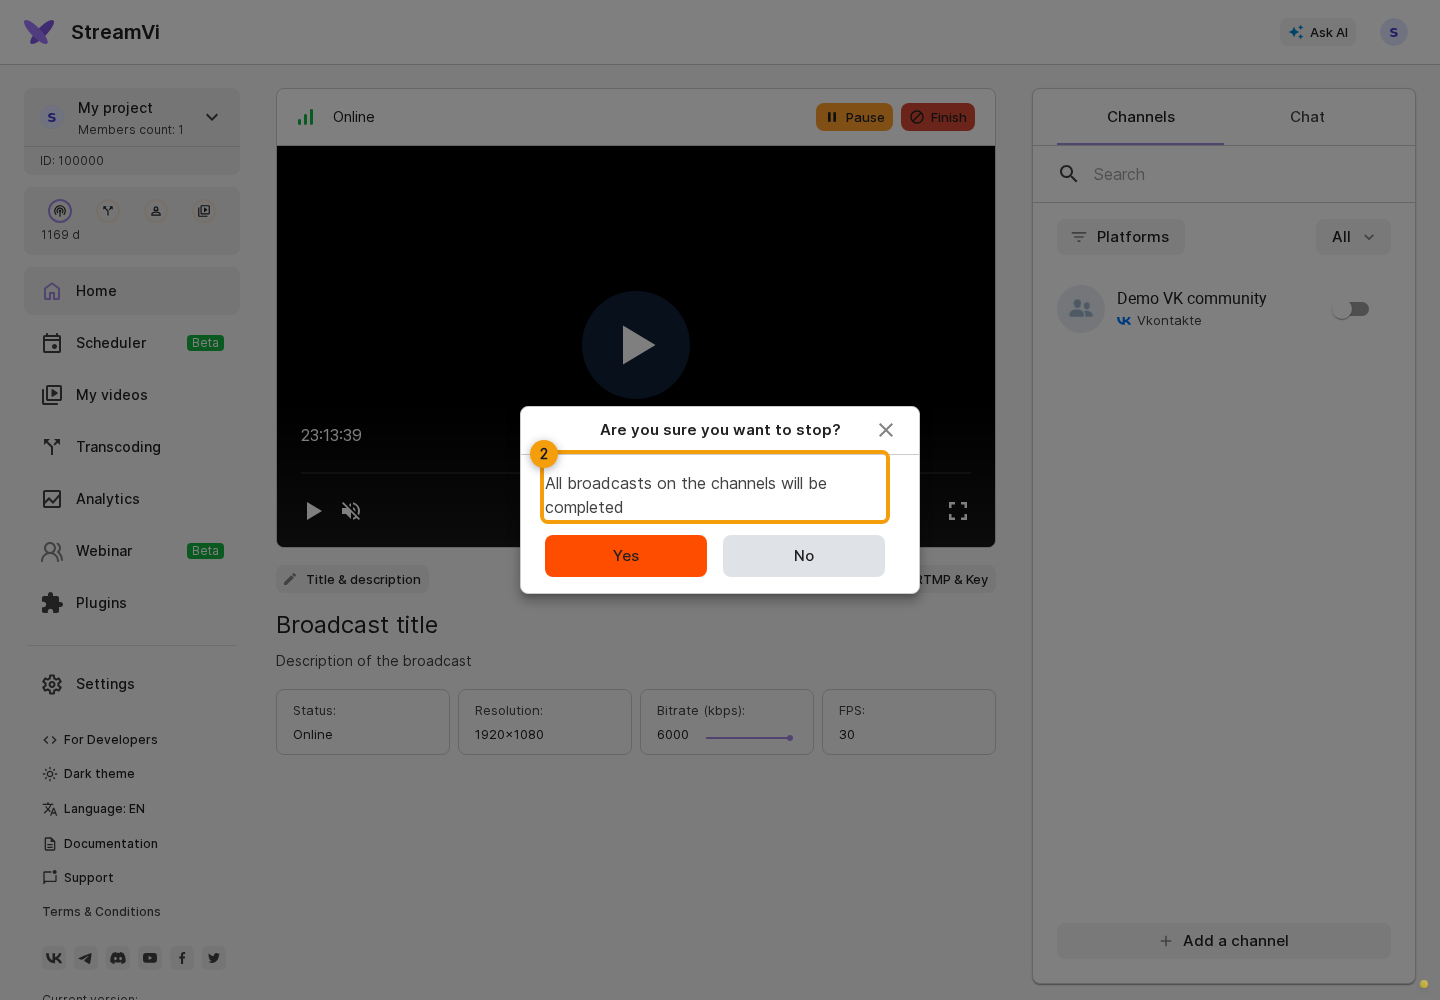Image resolution: width=1440 pixels, height=1000 pixels.
Task: Enter fullscreen on the video player
Action: click(958, 511)
